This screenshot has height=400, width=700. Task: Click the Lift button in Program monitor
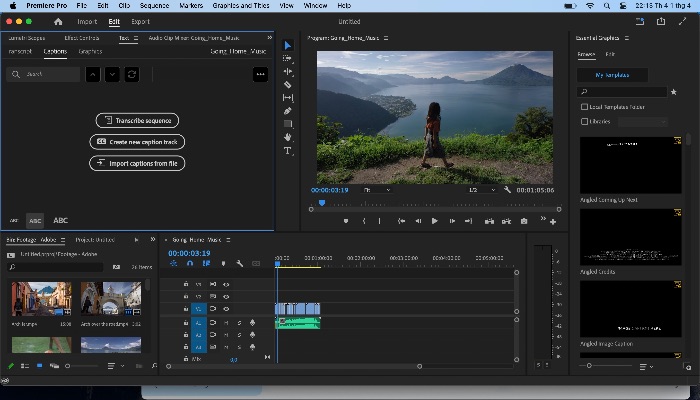pos(489,221)
